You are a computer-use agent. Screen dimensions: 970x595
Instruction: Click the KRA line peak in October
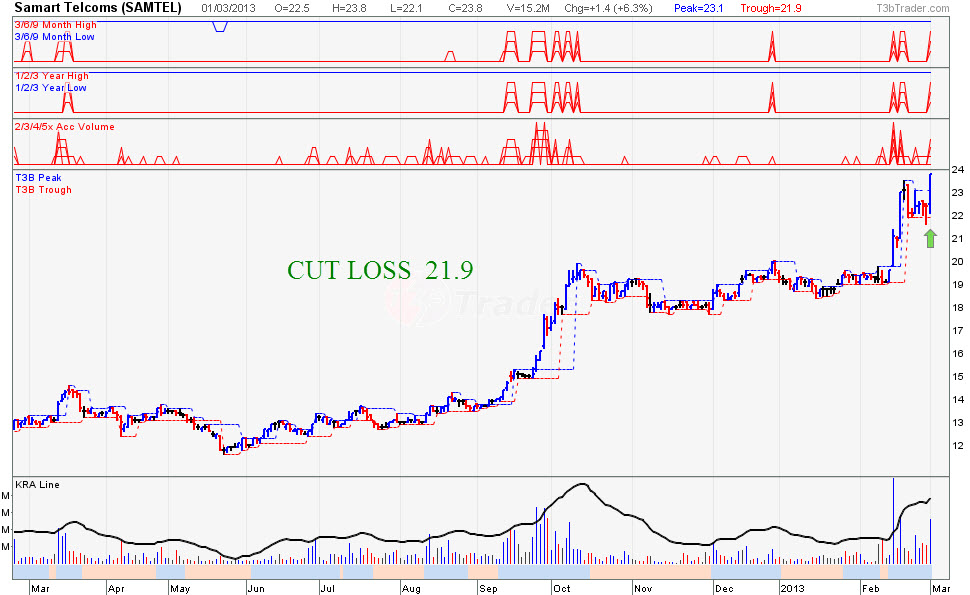pyautogui.click(x=581, y=484)
